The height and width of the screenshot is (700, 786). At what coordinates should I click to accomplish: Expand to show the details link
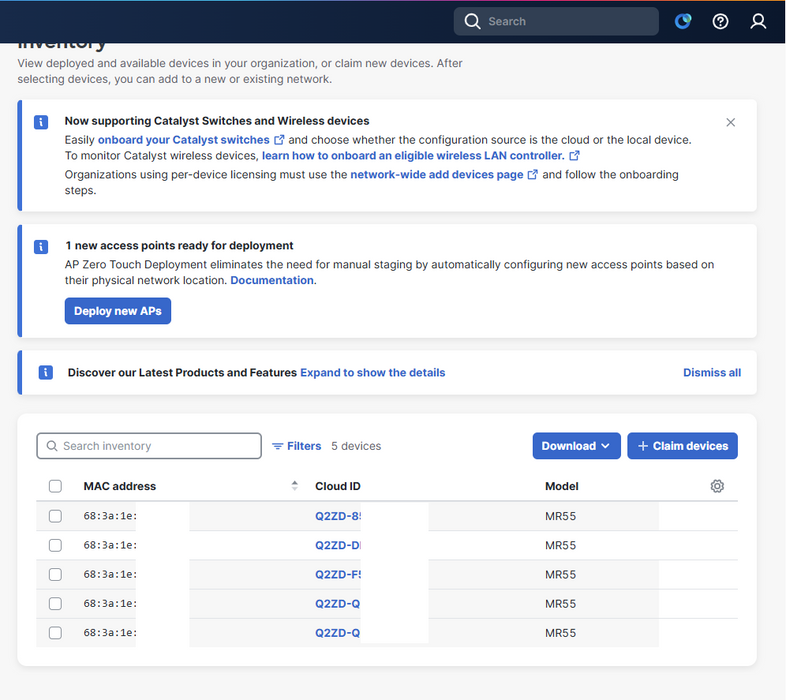tap(372, 373)
